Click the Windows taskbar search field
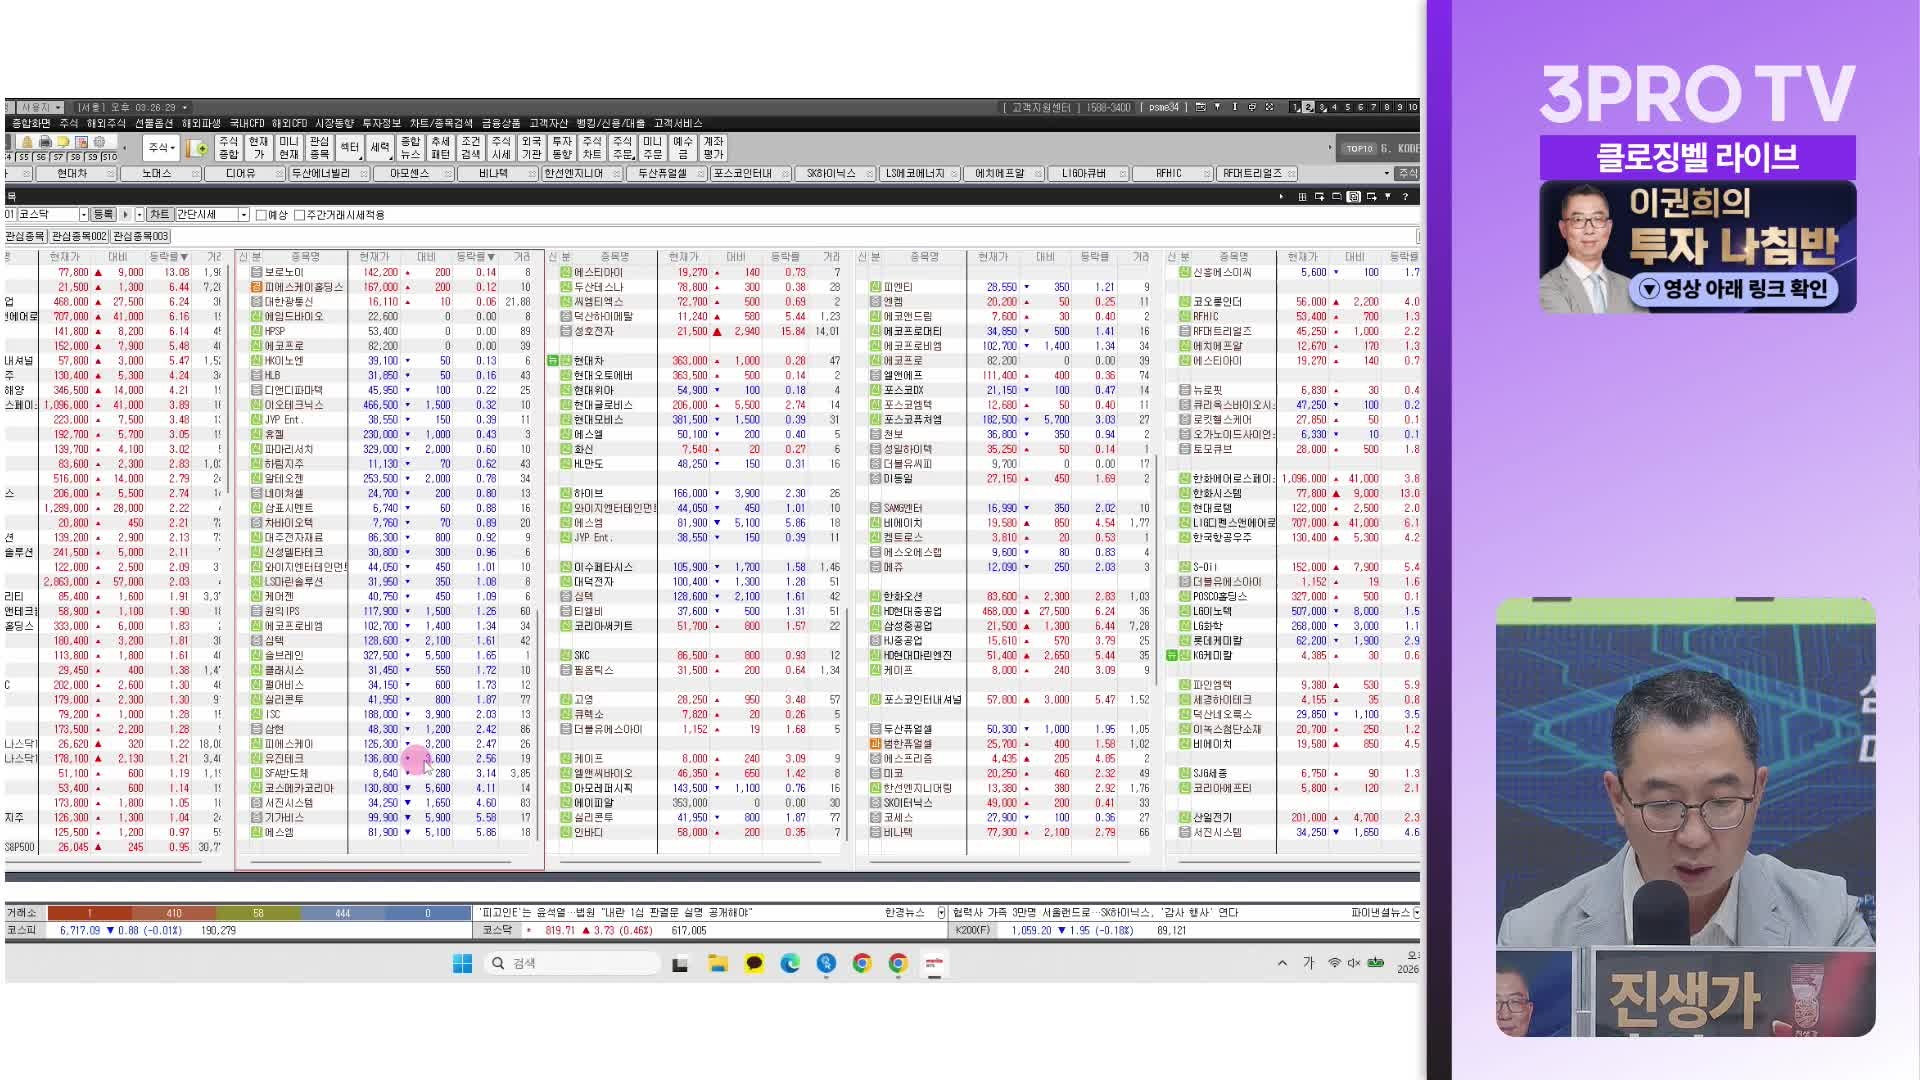This screenshot has width=1920, height=1080. click(x=572, y=963)
